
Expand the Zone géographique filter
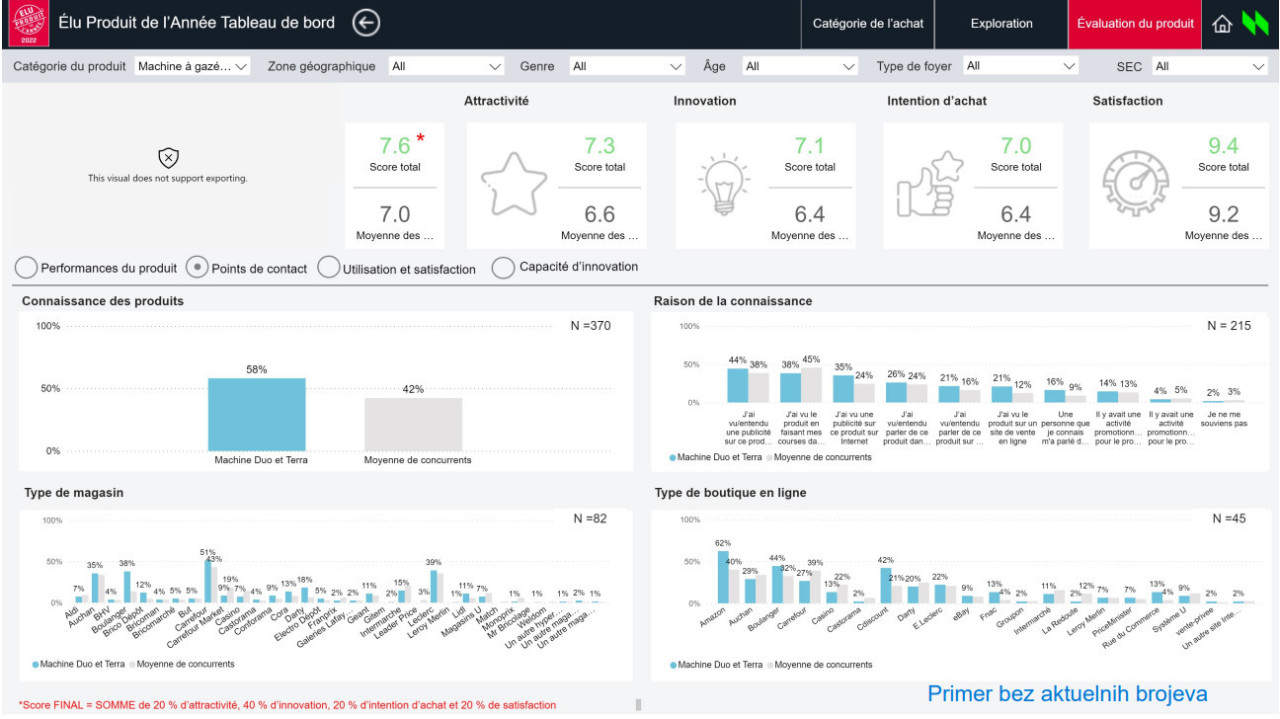446,67
